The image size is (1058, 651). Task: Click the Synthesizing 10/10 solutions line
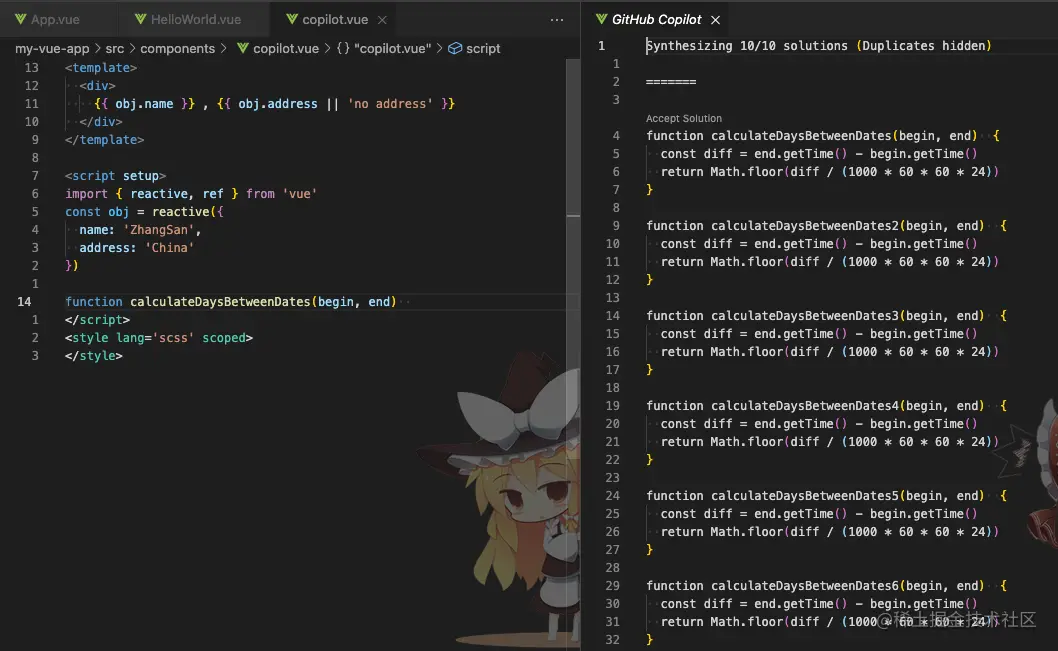point(818,46)
